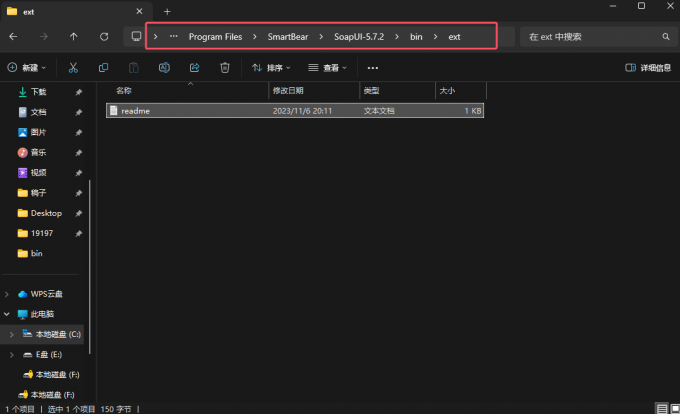
Task: Go back to previous folder
Action: pyautogui.click(x=13, y=37)
